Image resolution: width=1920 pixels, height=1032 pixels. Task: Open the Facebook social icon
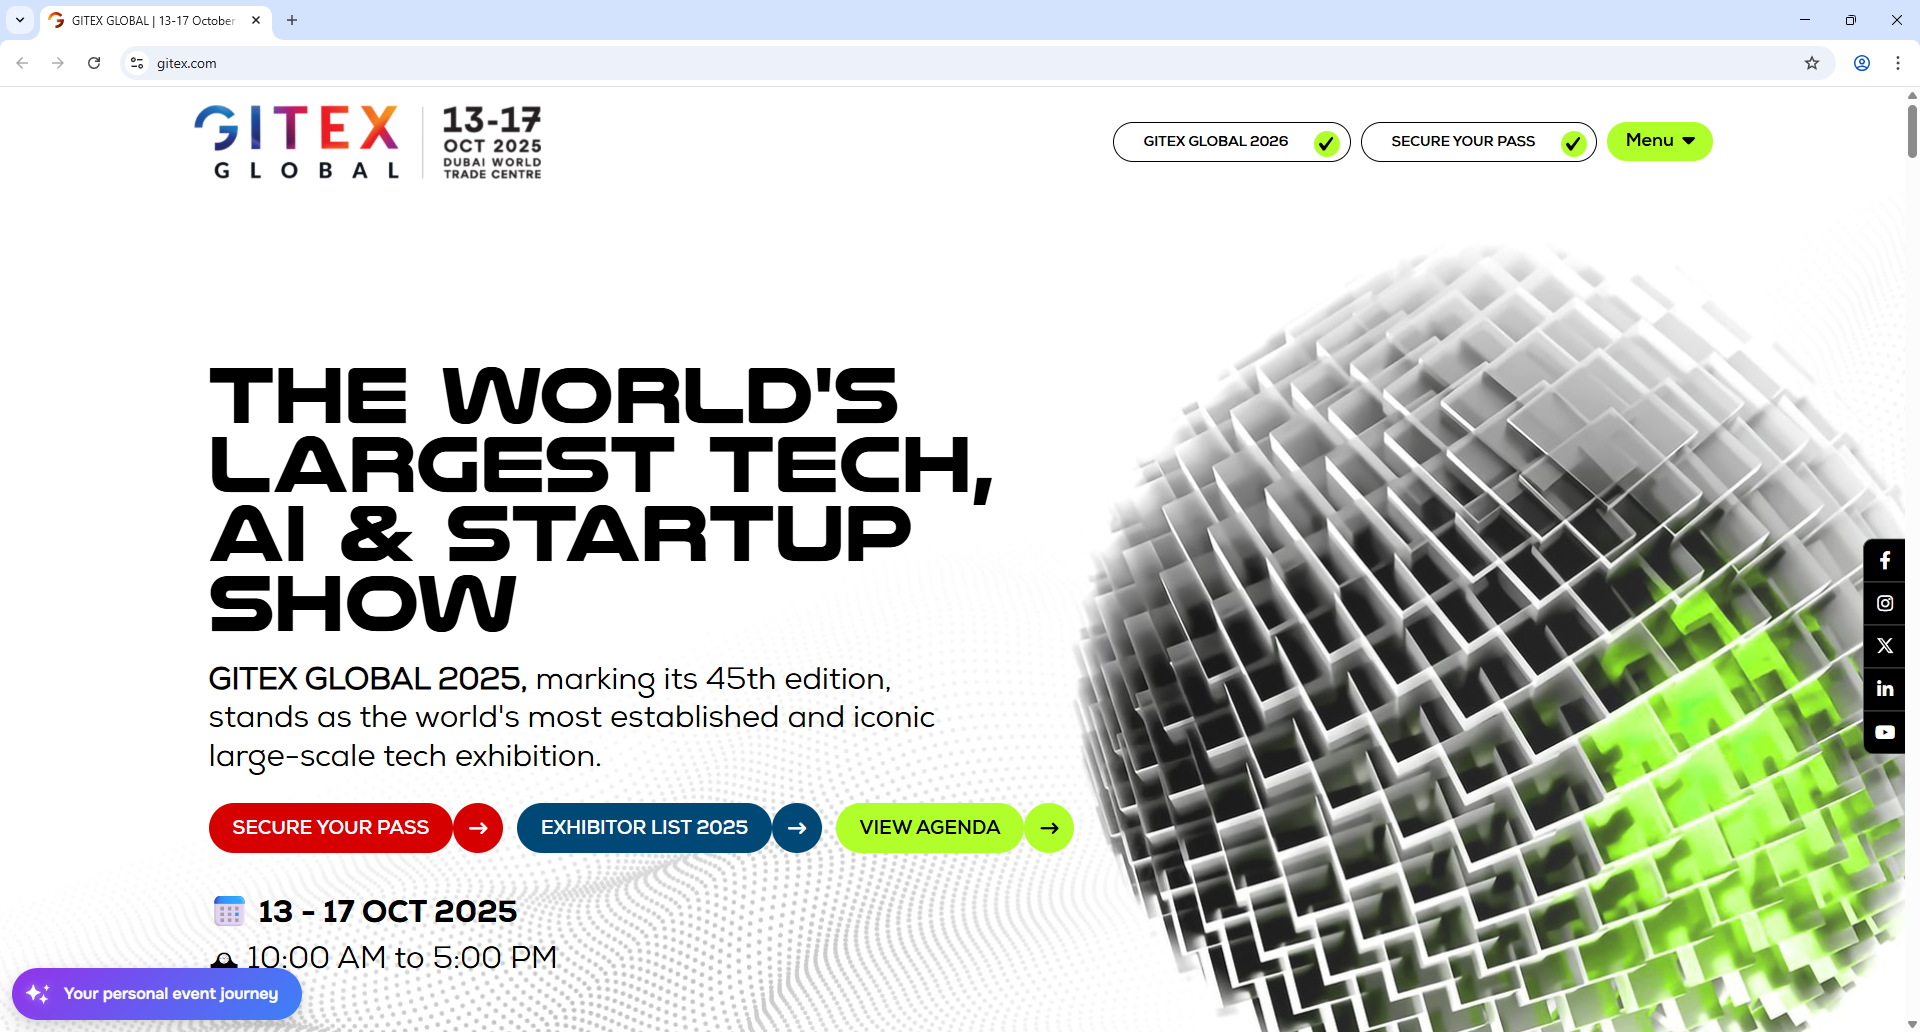[x=1885, y=560]
